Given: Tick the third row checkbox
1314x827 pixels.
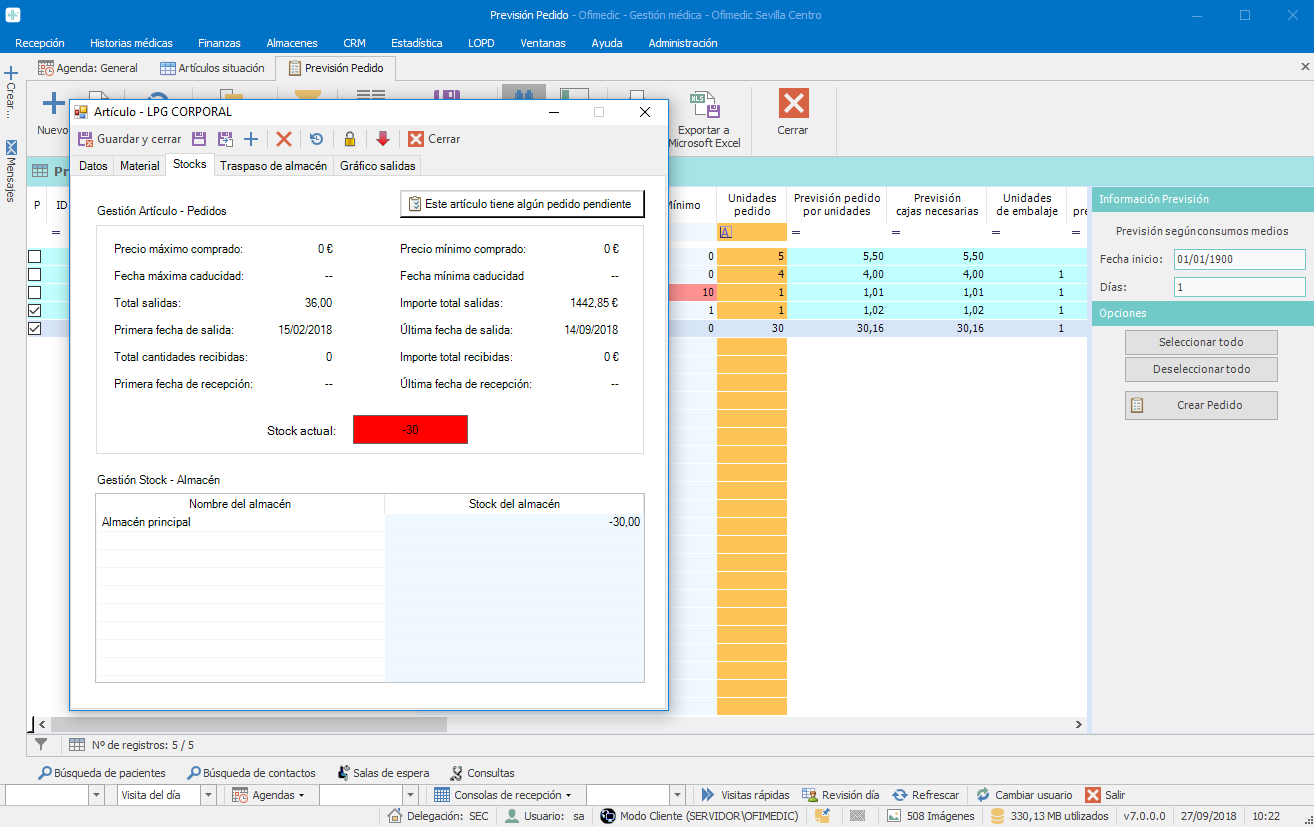Looking at the screenshot, I should coord(35,292).
